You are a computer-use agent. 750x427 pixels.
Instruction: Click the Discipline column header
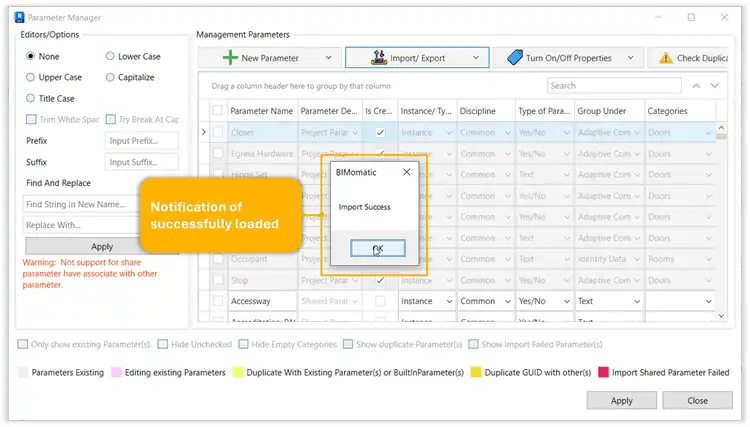(485, 111)
